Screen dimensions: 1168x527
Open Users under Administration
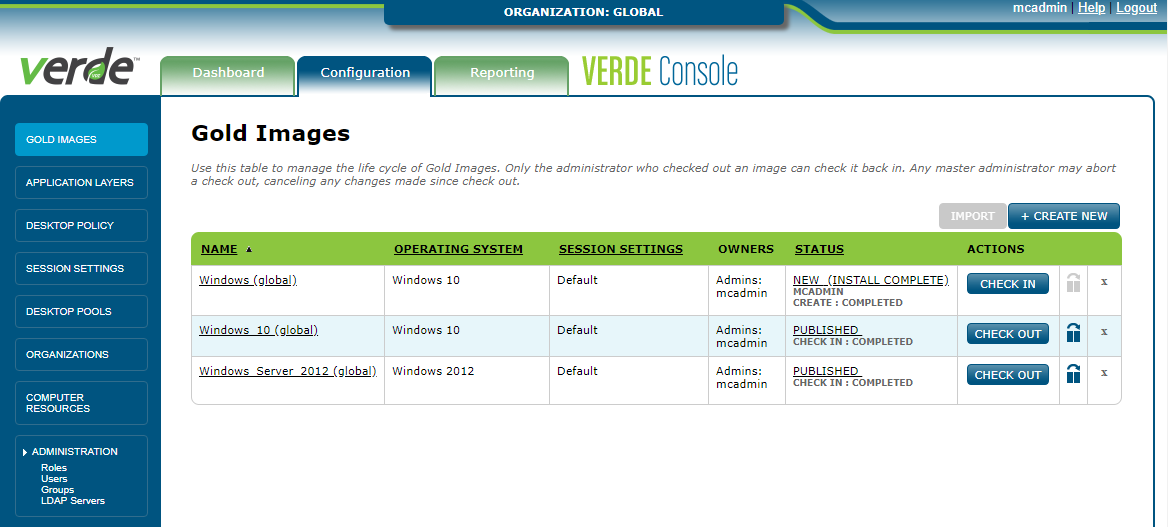54,479
